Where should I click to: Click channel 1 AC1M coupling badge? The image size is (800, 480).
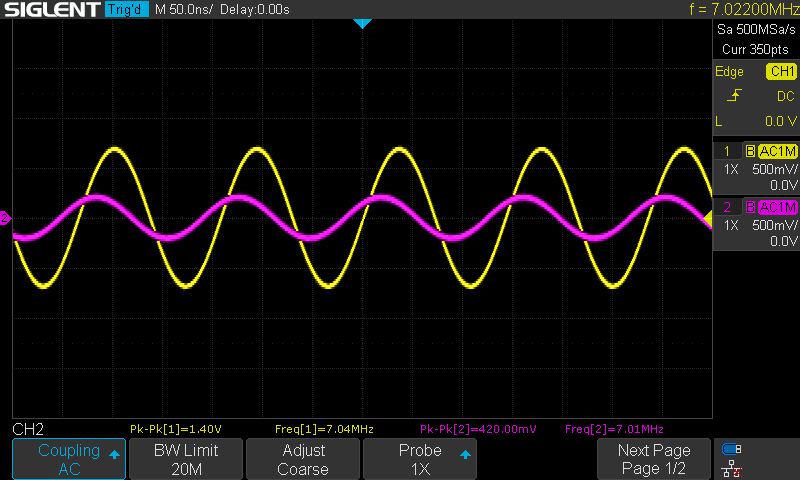(778, 151)
